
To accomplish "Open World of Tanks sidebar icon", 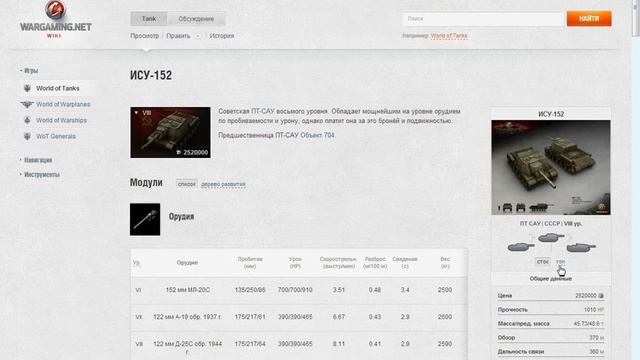I will [27, 88].
